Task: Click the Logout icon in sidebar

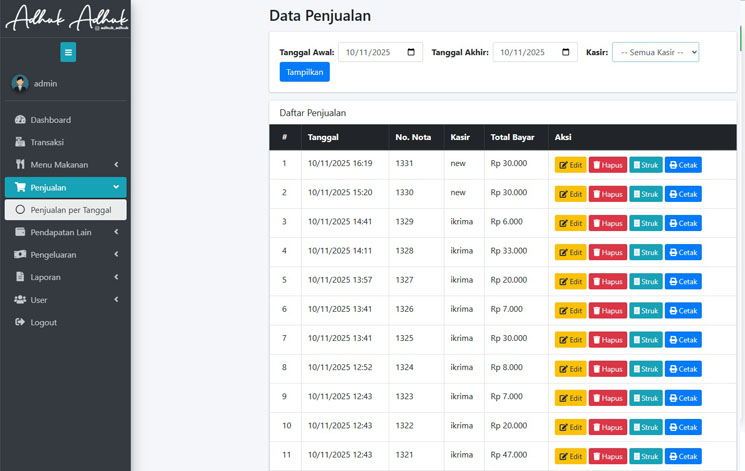Action: pos(20,322)
